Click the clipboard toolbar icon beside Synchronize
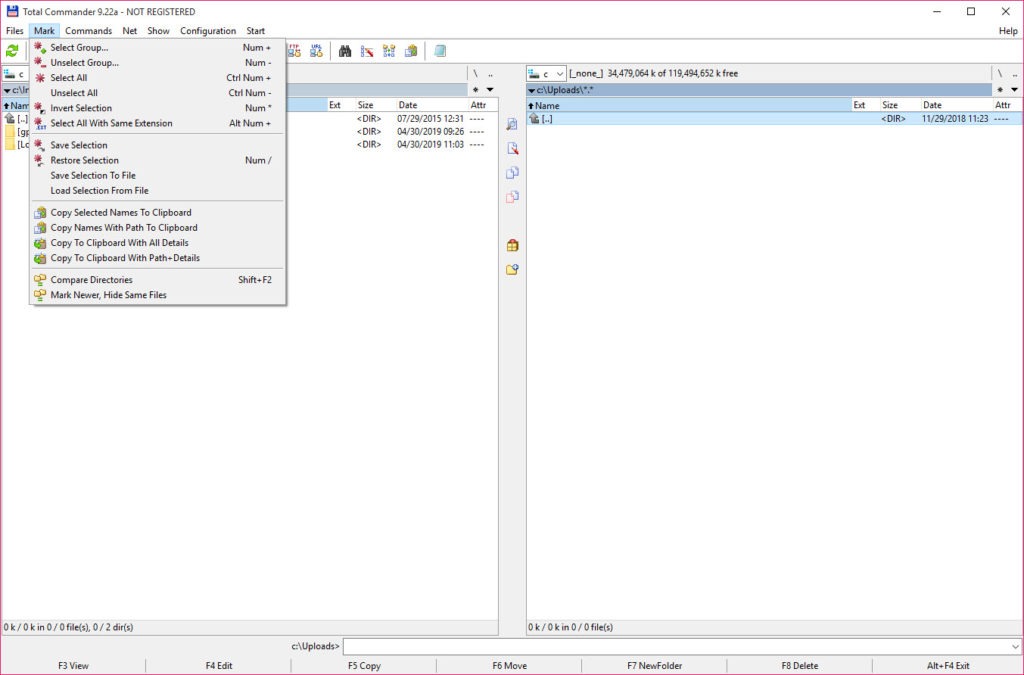 coord(411,51)
